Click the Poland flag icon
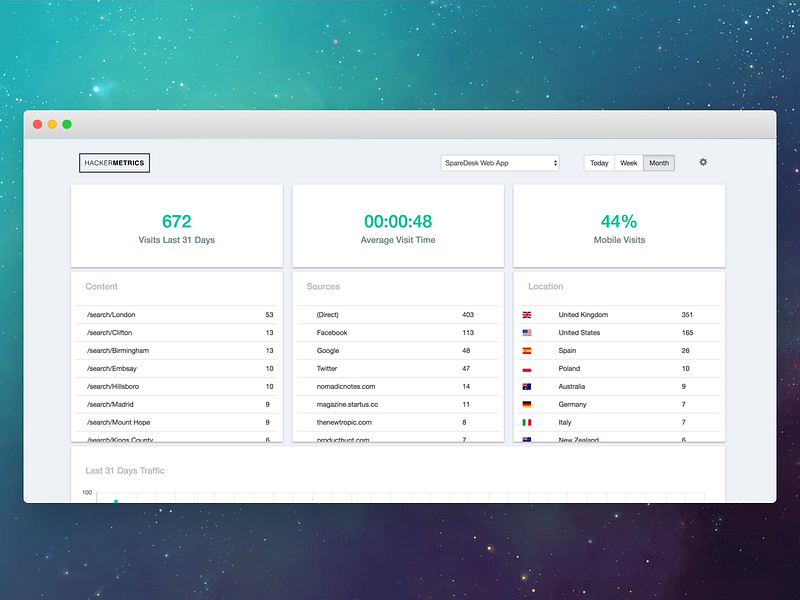 pos(526,368)
